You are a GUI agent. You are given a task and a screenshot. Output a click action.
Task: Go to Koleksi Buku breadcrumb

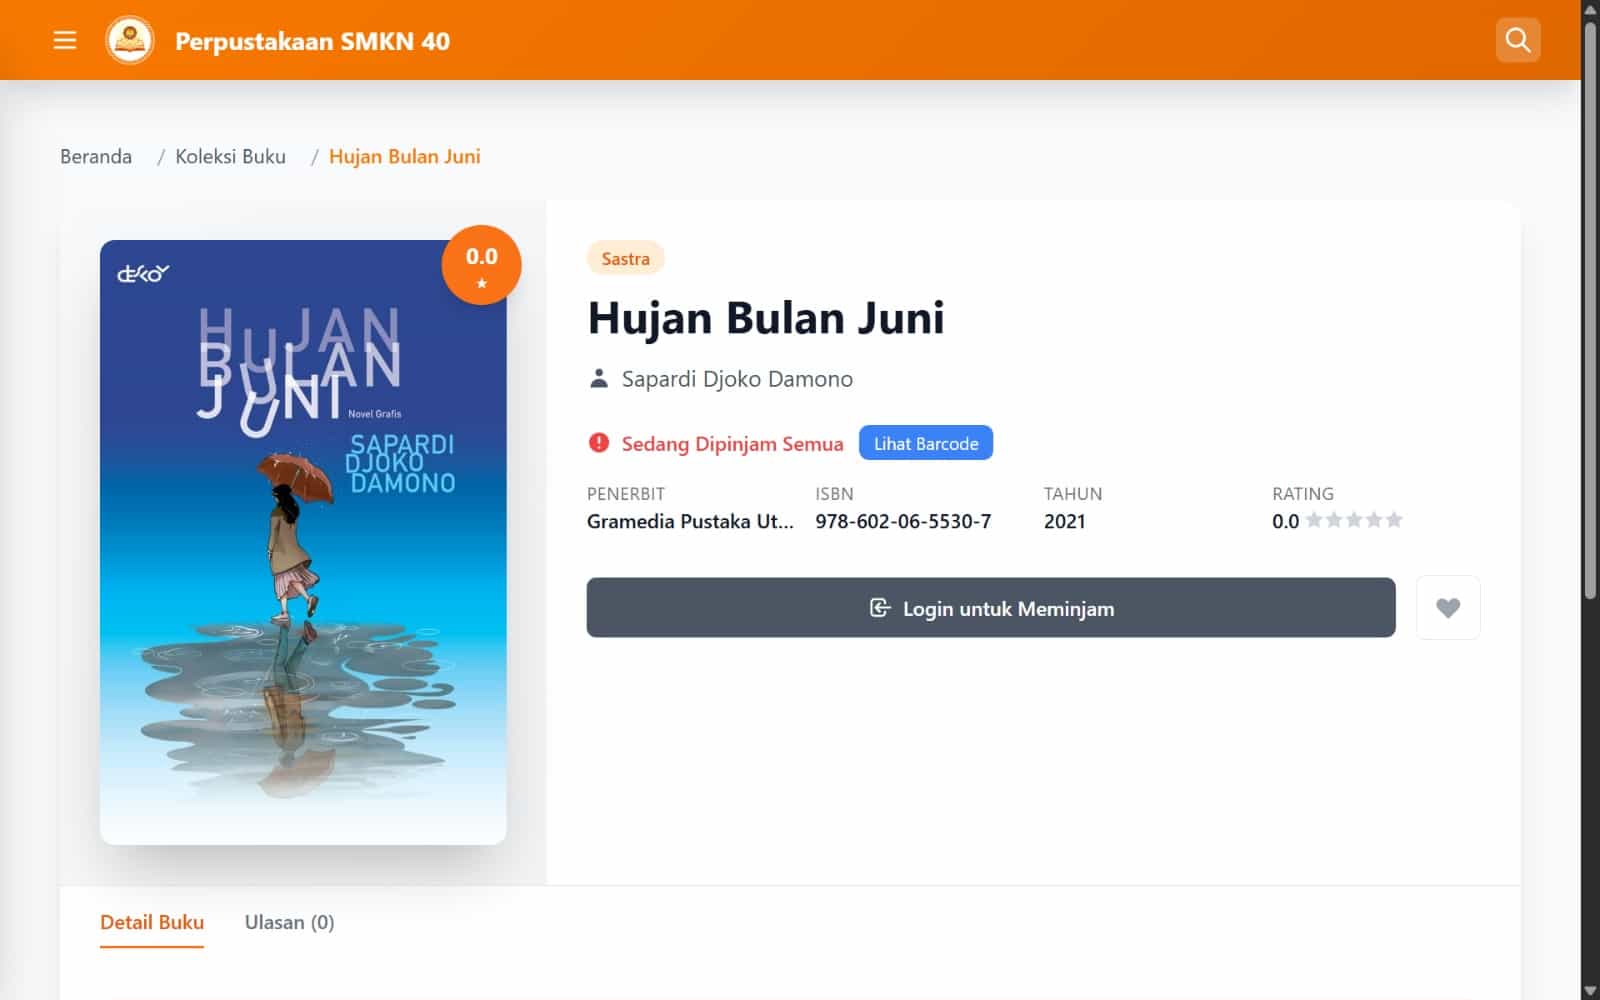[230, 156]
